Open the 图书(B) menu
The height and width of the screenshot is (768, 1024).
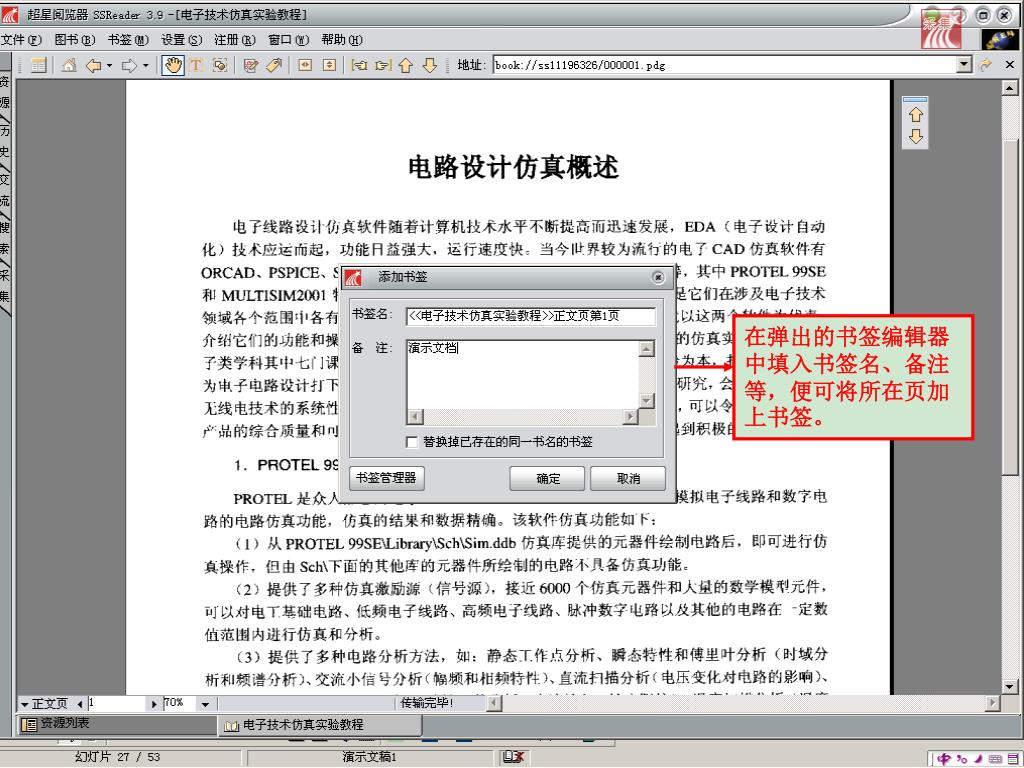coord(74,40)
